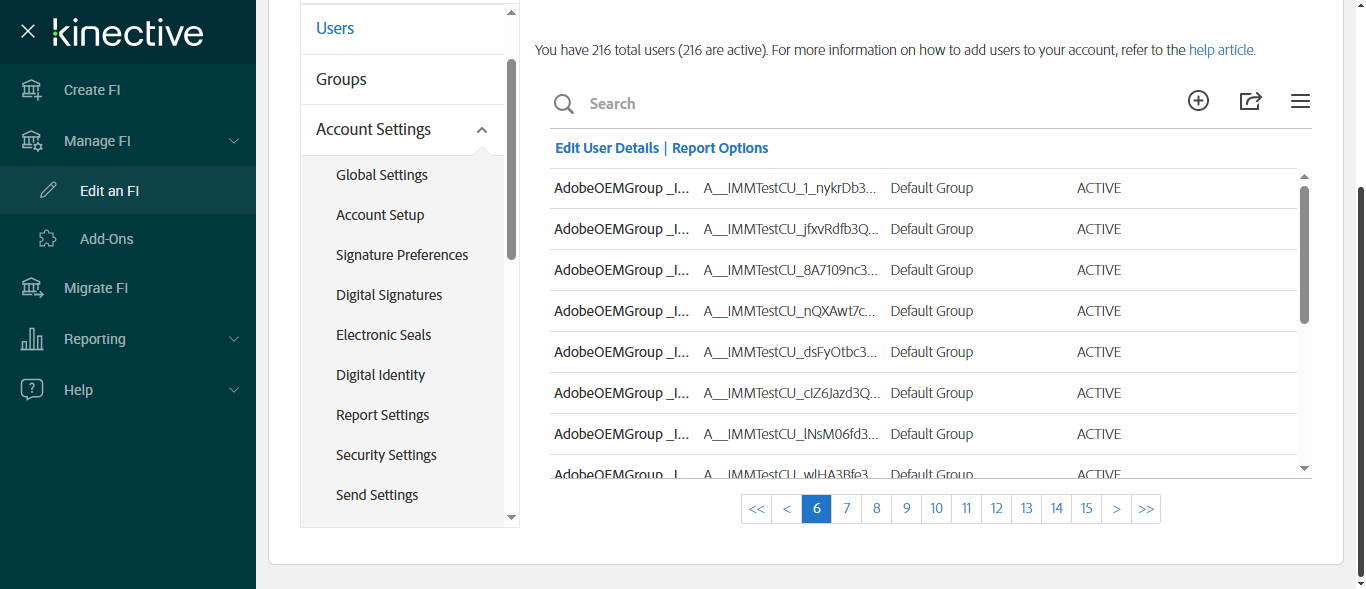Click the Create FI bank icon
The image size is (1366, 589).
coord(32,90)
